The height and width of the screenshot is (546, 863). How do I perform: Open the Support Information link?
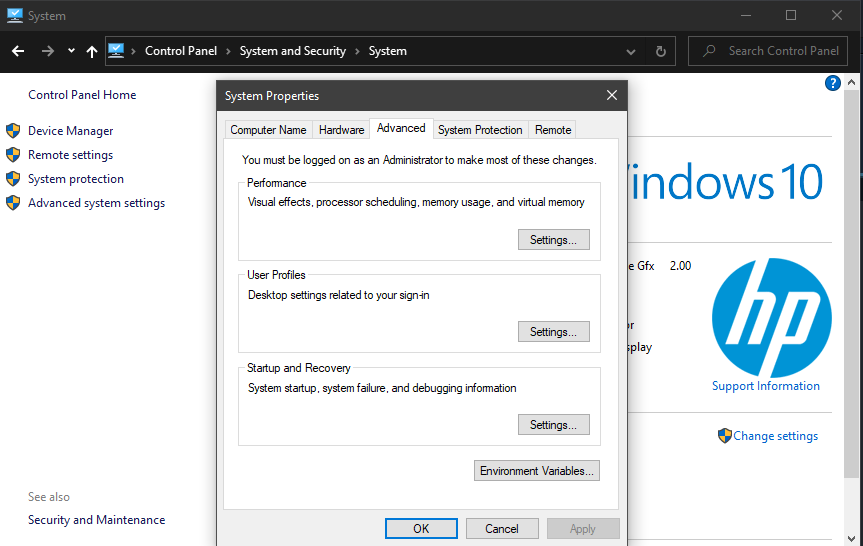(765, 386)
